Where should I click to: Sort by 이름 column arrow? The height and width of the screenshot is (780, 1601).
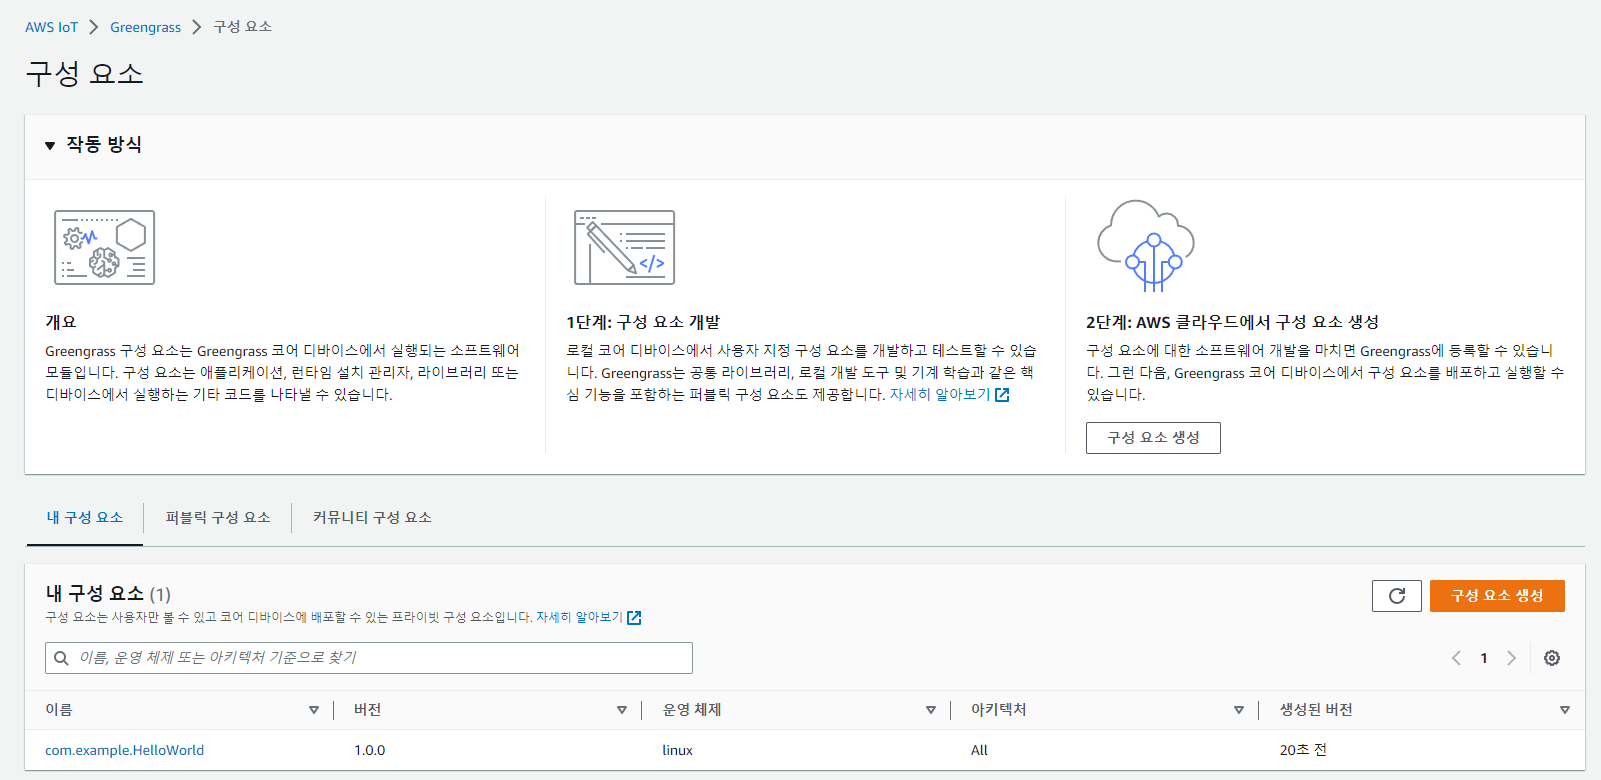click(x=314, y=710)
